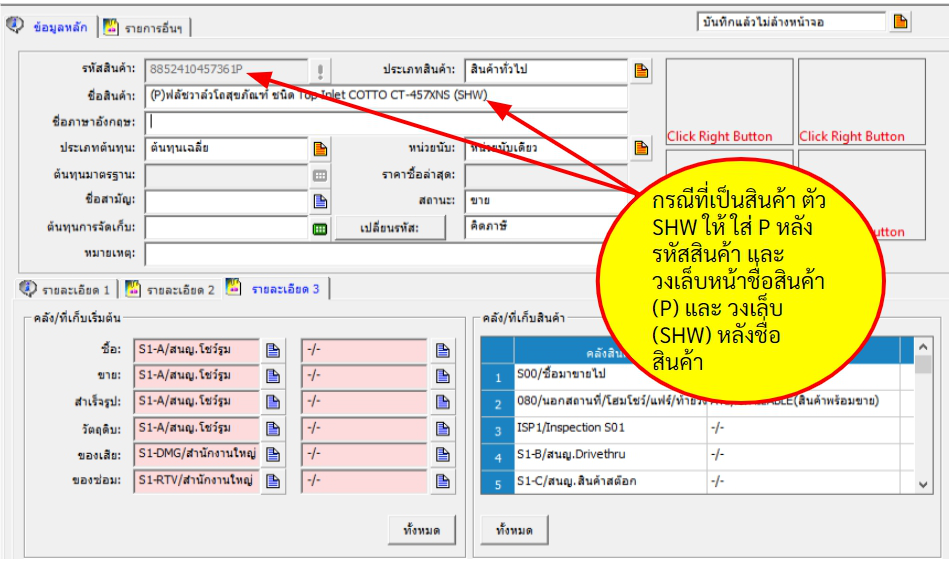Open lookup icon for หน่วยนับ
This screenshot has height=562, width=949.
pos(641,148)
